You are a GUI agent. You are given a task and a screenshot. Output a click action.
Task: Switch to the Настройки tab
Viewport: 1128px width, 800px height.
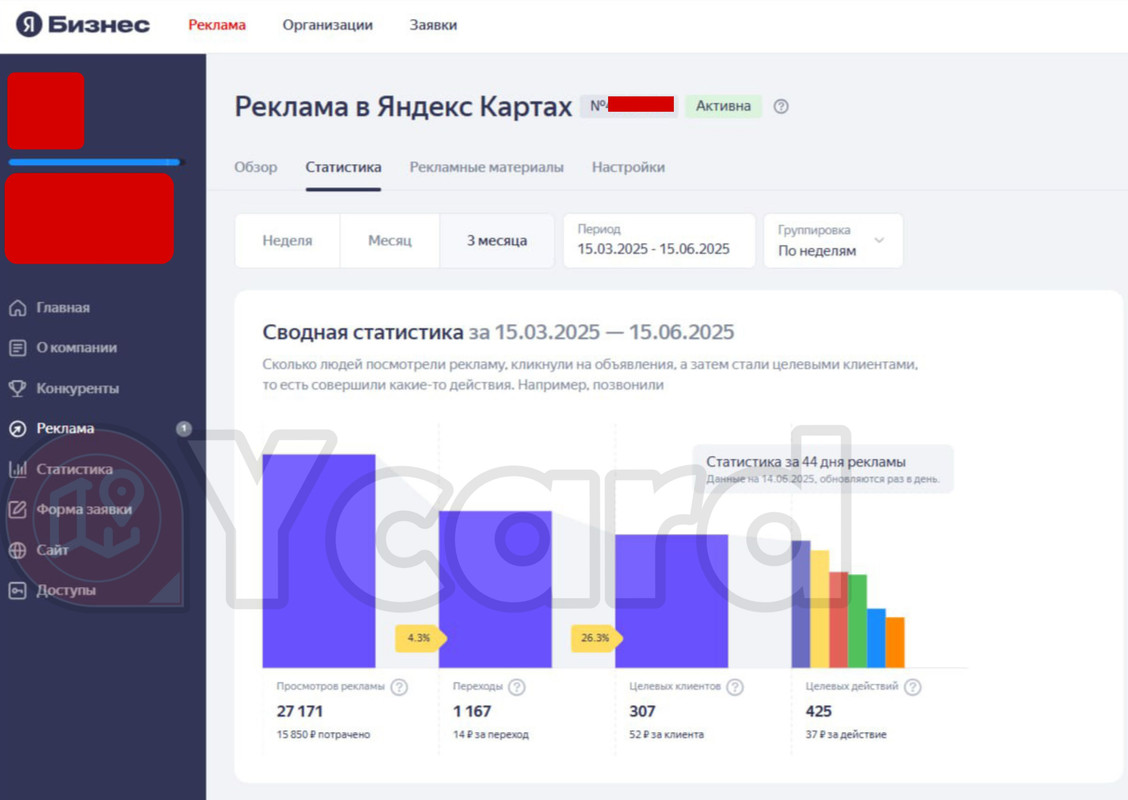click(628, 167)
